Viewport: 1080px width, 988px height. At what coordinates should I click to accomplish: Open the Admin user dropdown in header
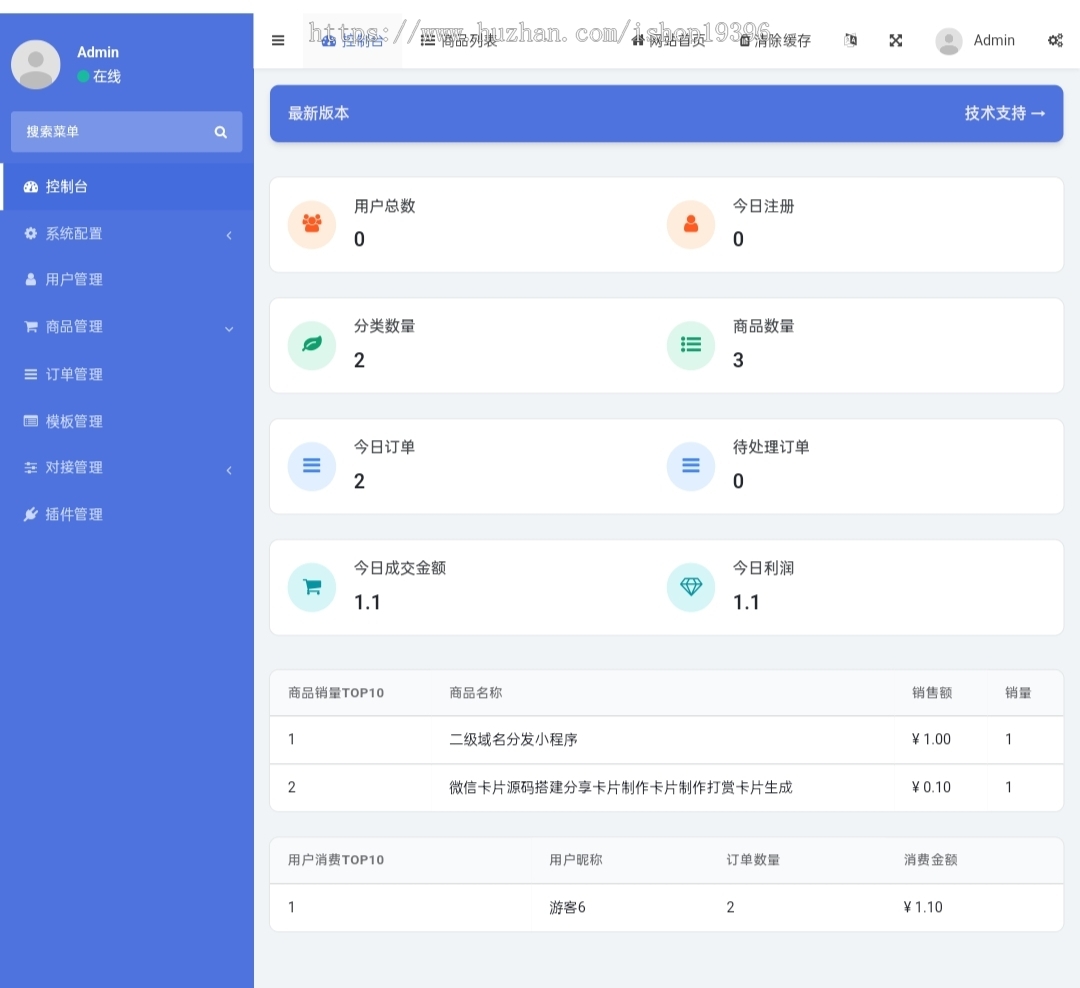(975, 41)
